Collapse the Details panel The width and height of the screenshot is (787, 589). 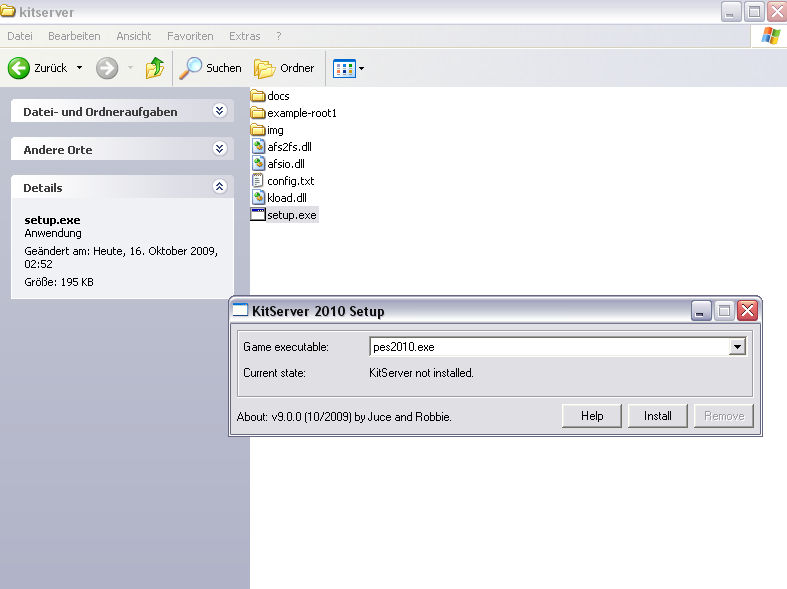point(219,187)
